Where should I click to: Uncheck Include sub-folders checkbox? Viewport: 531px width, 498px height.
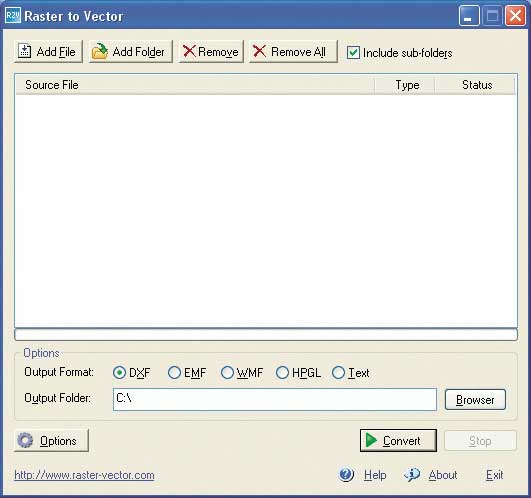[x=353, y=53]
